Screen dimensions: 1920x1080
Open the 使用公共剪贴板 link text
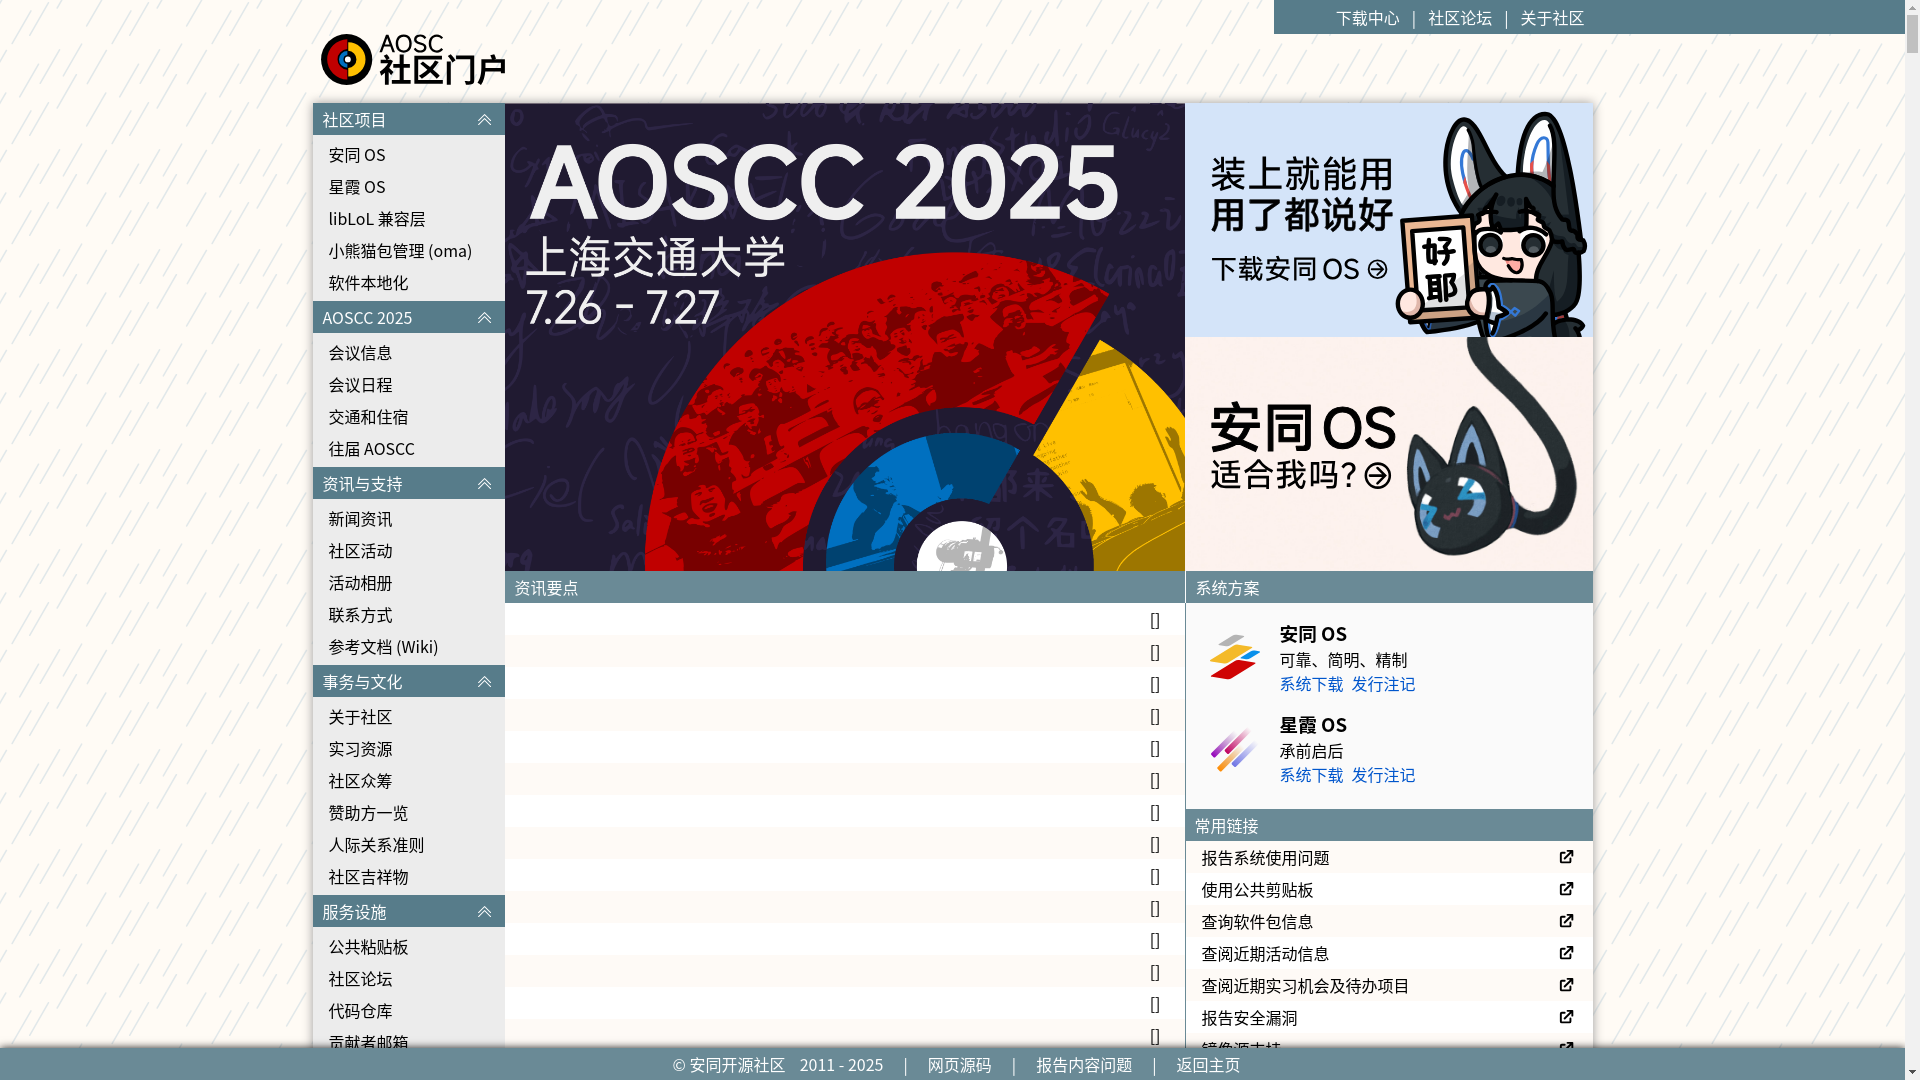tap(1257, 890)
